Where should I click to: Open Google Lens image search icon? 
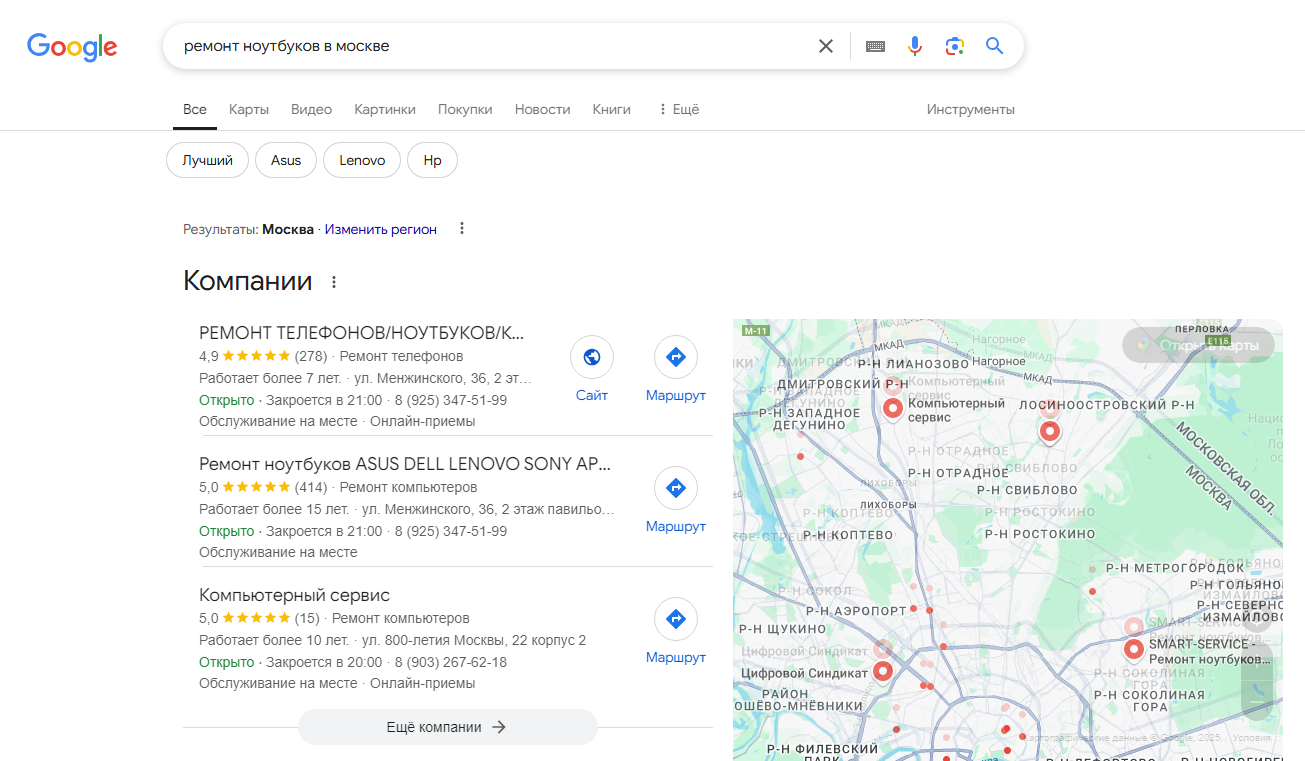(954, 46)
